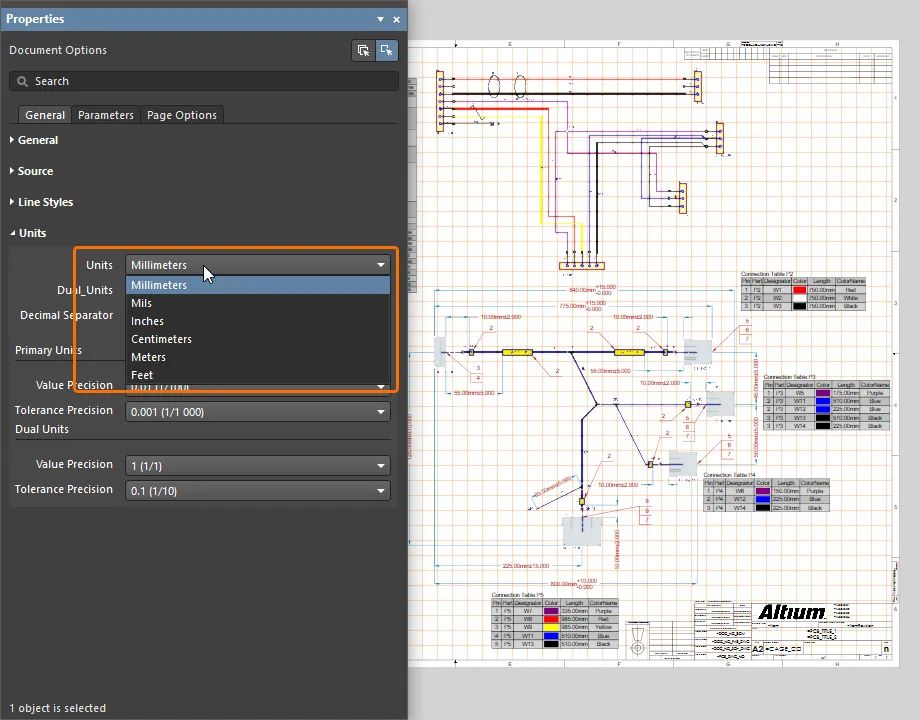Viewport: 920px width, 720px height.
Task: Open the 0.001 Tolerance Precision dropdown
Action: [257, 412]
